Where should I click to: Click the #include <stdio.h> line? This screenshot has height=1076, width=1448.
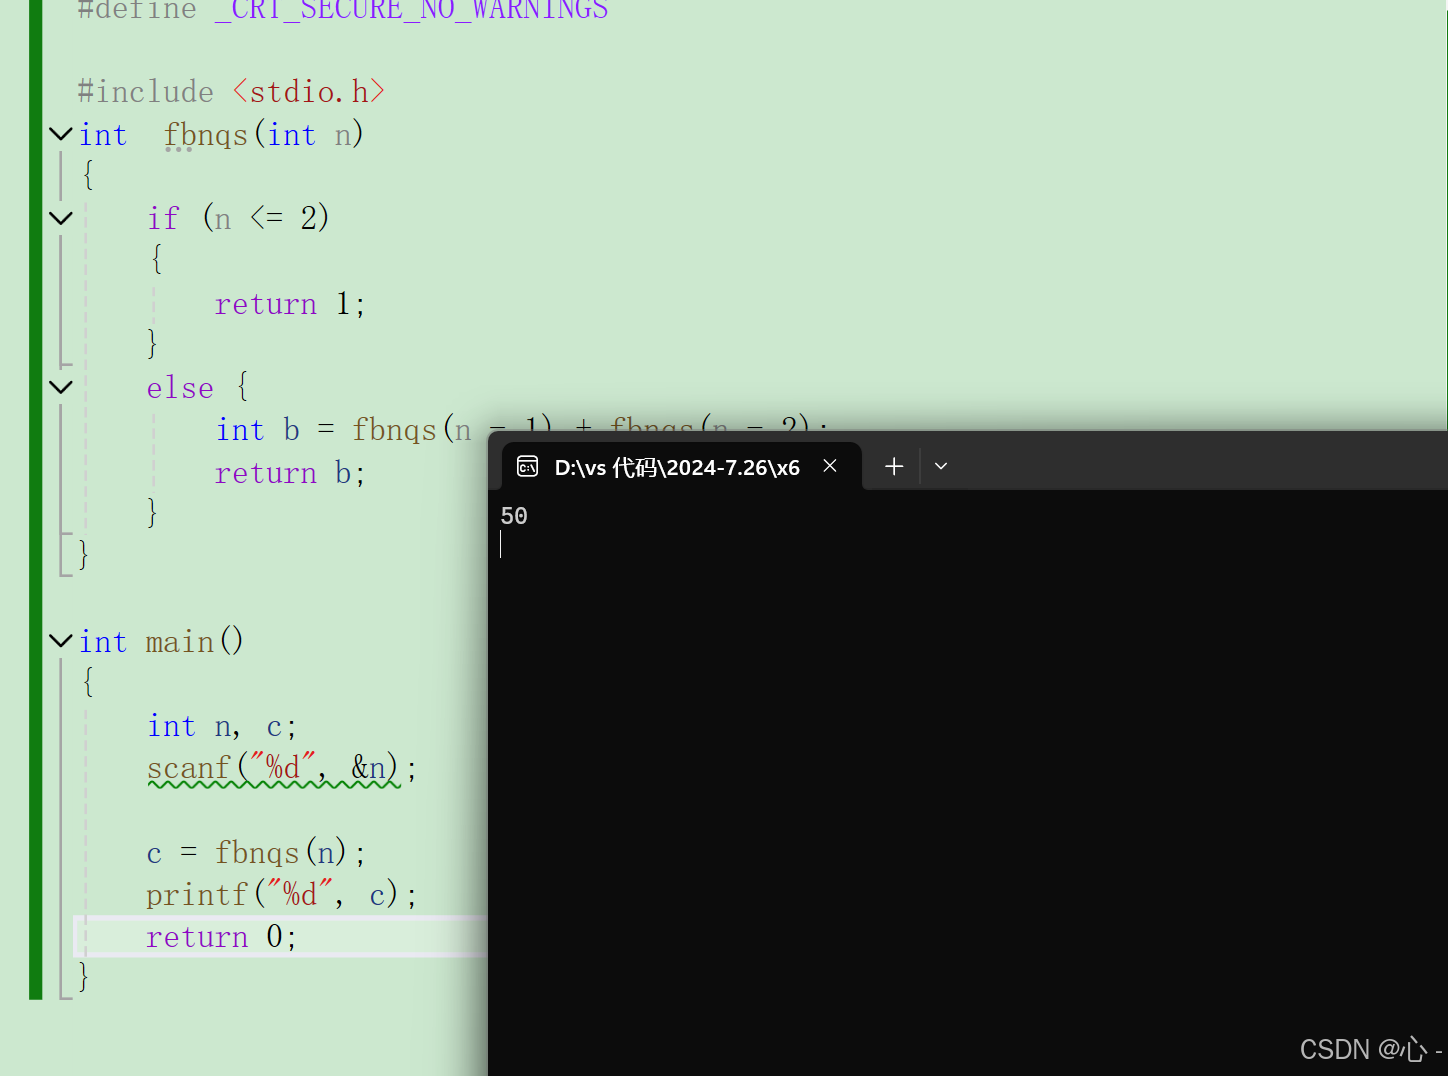(231, 92)
